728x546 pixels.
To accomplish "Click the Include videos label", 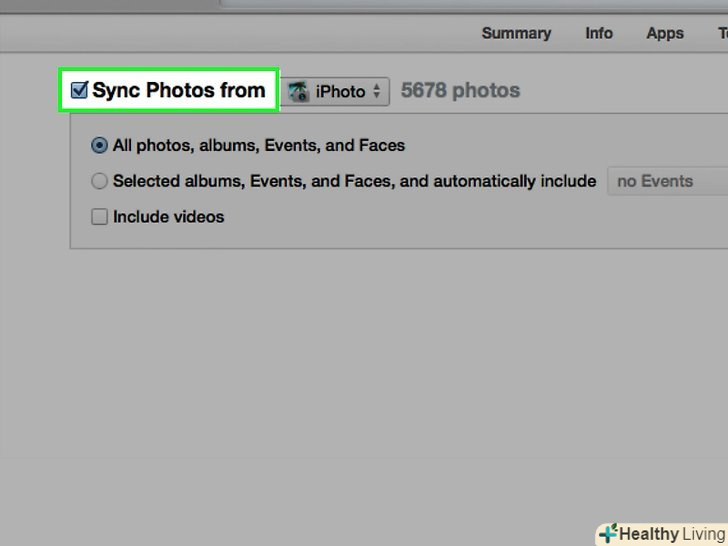I will pos(168,216).
